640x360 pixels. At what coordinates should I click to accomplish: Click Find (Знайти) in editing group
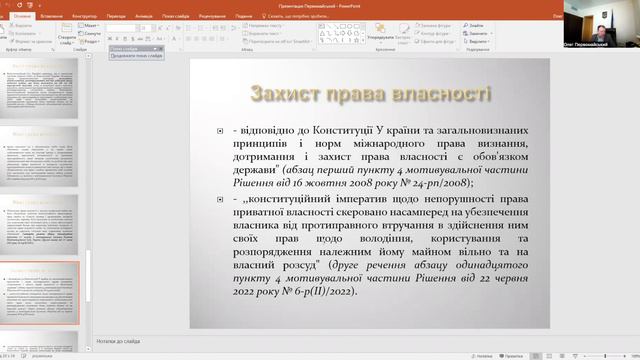pyautogui.click(x=473, y=25)
